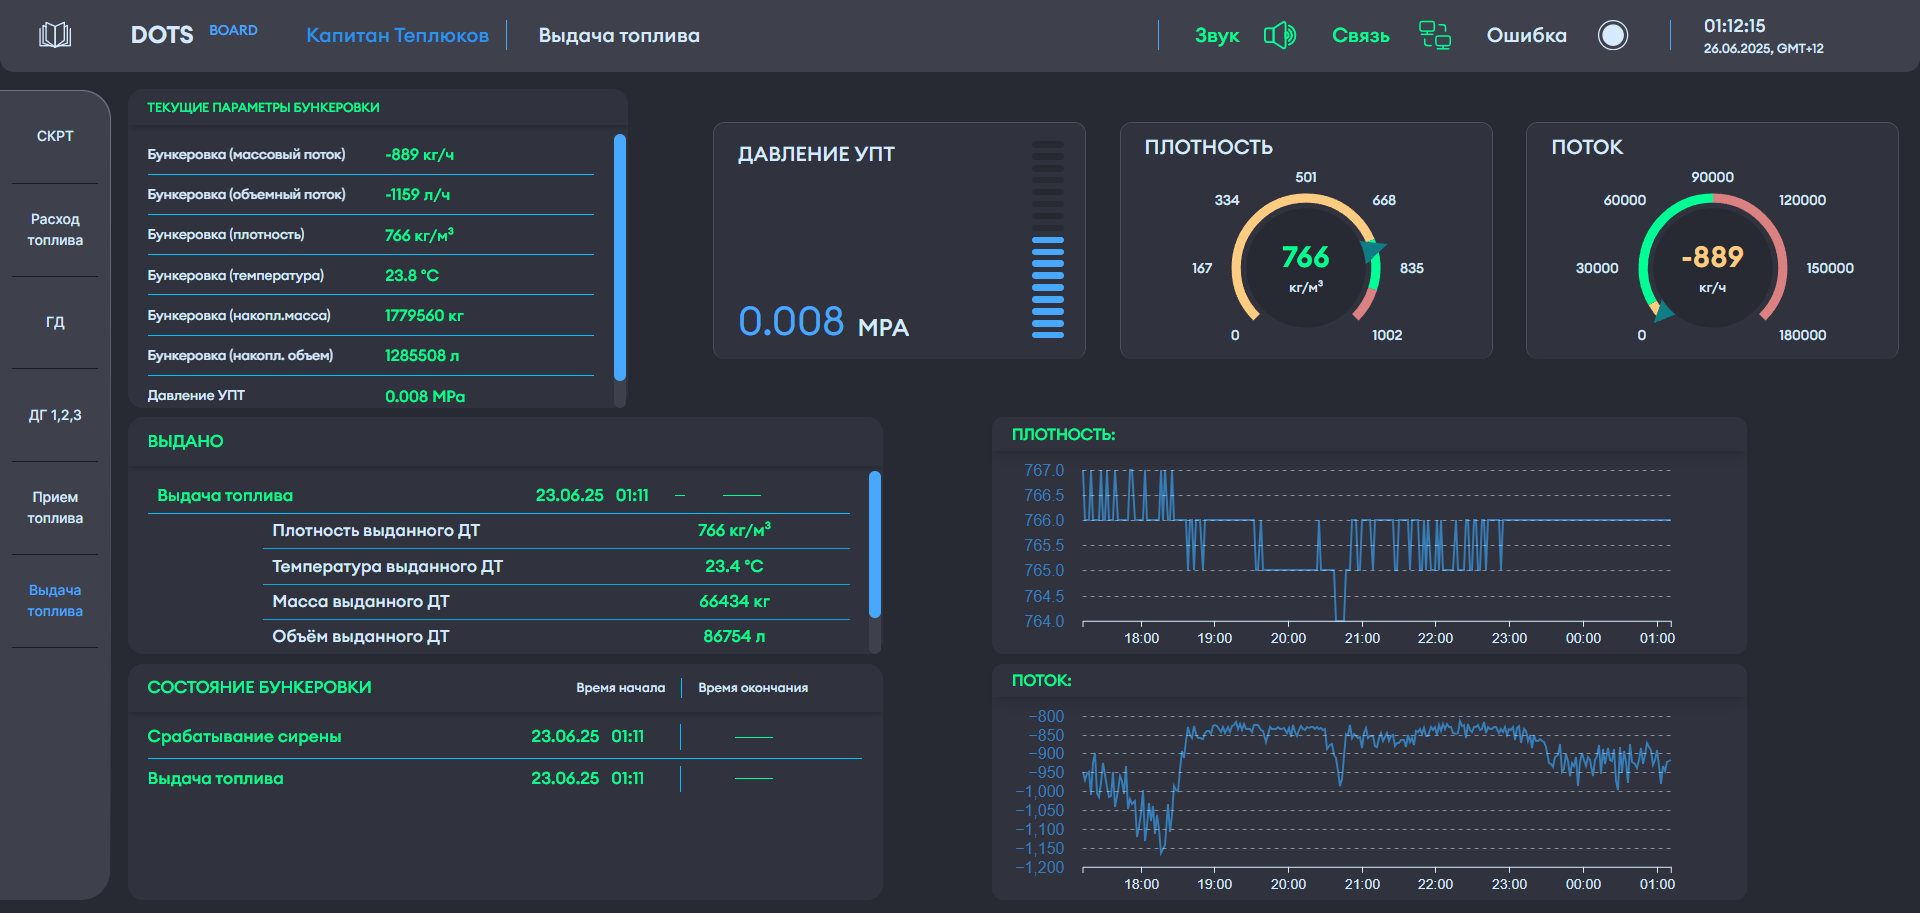
Task: Click the Выдано panel scrollbar
Action: (x=875, y=545)
